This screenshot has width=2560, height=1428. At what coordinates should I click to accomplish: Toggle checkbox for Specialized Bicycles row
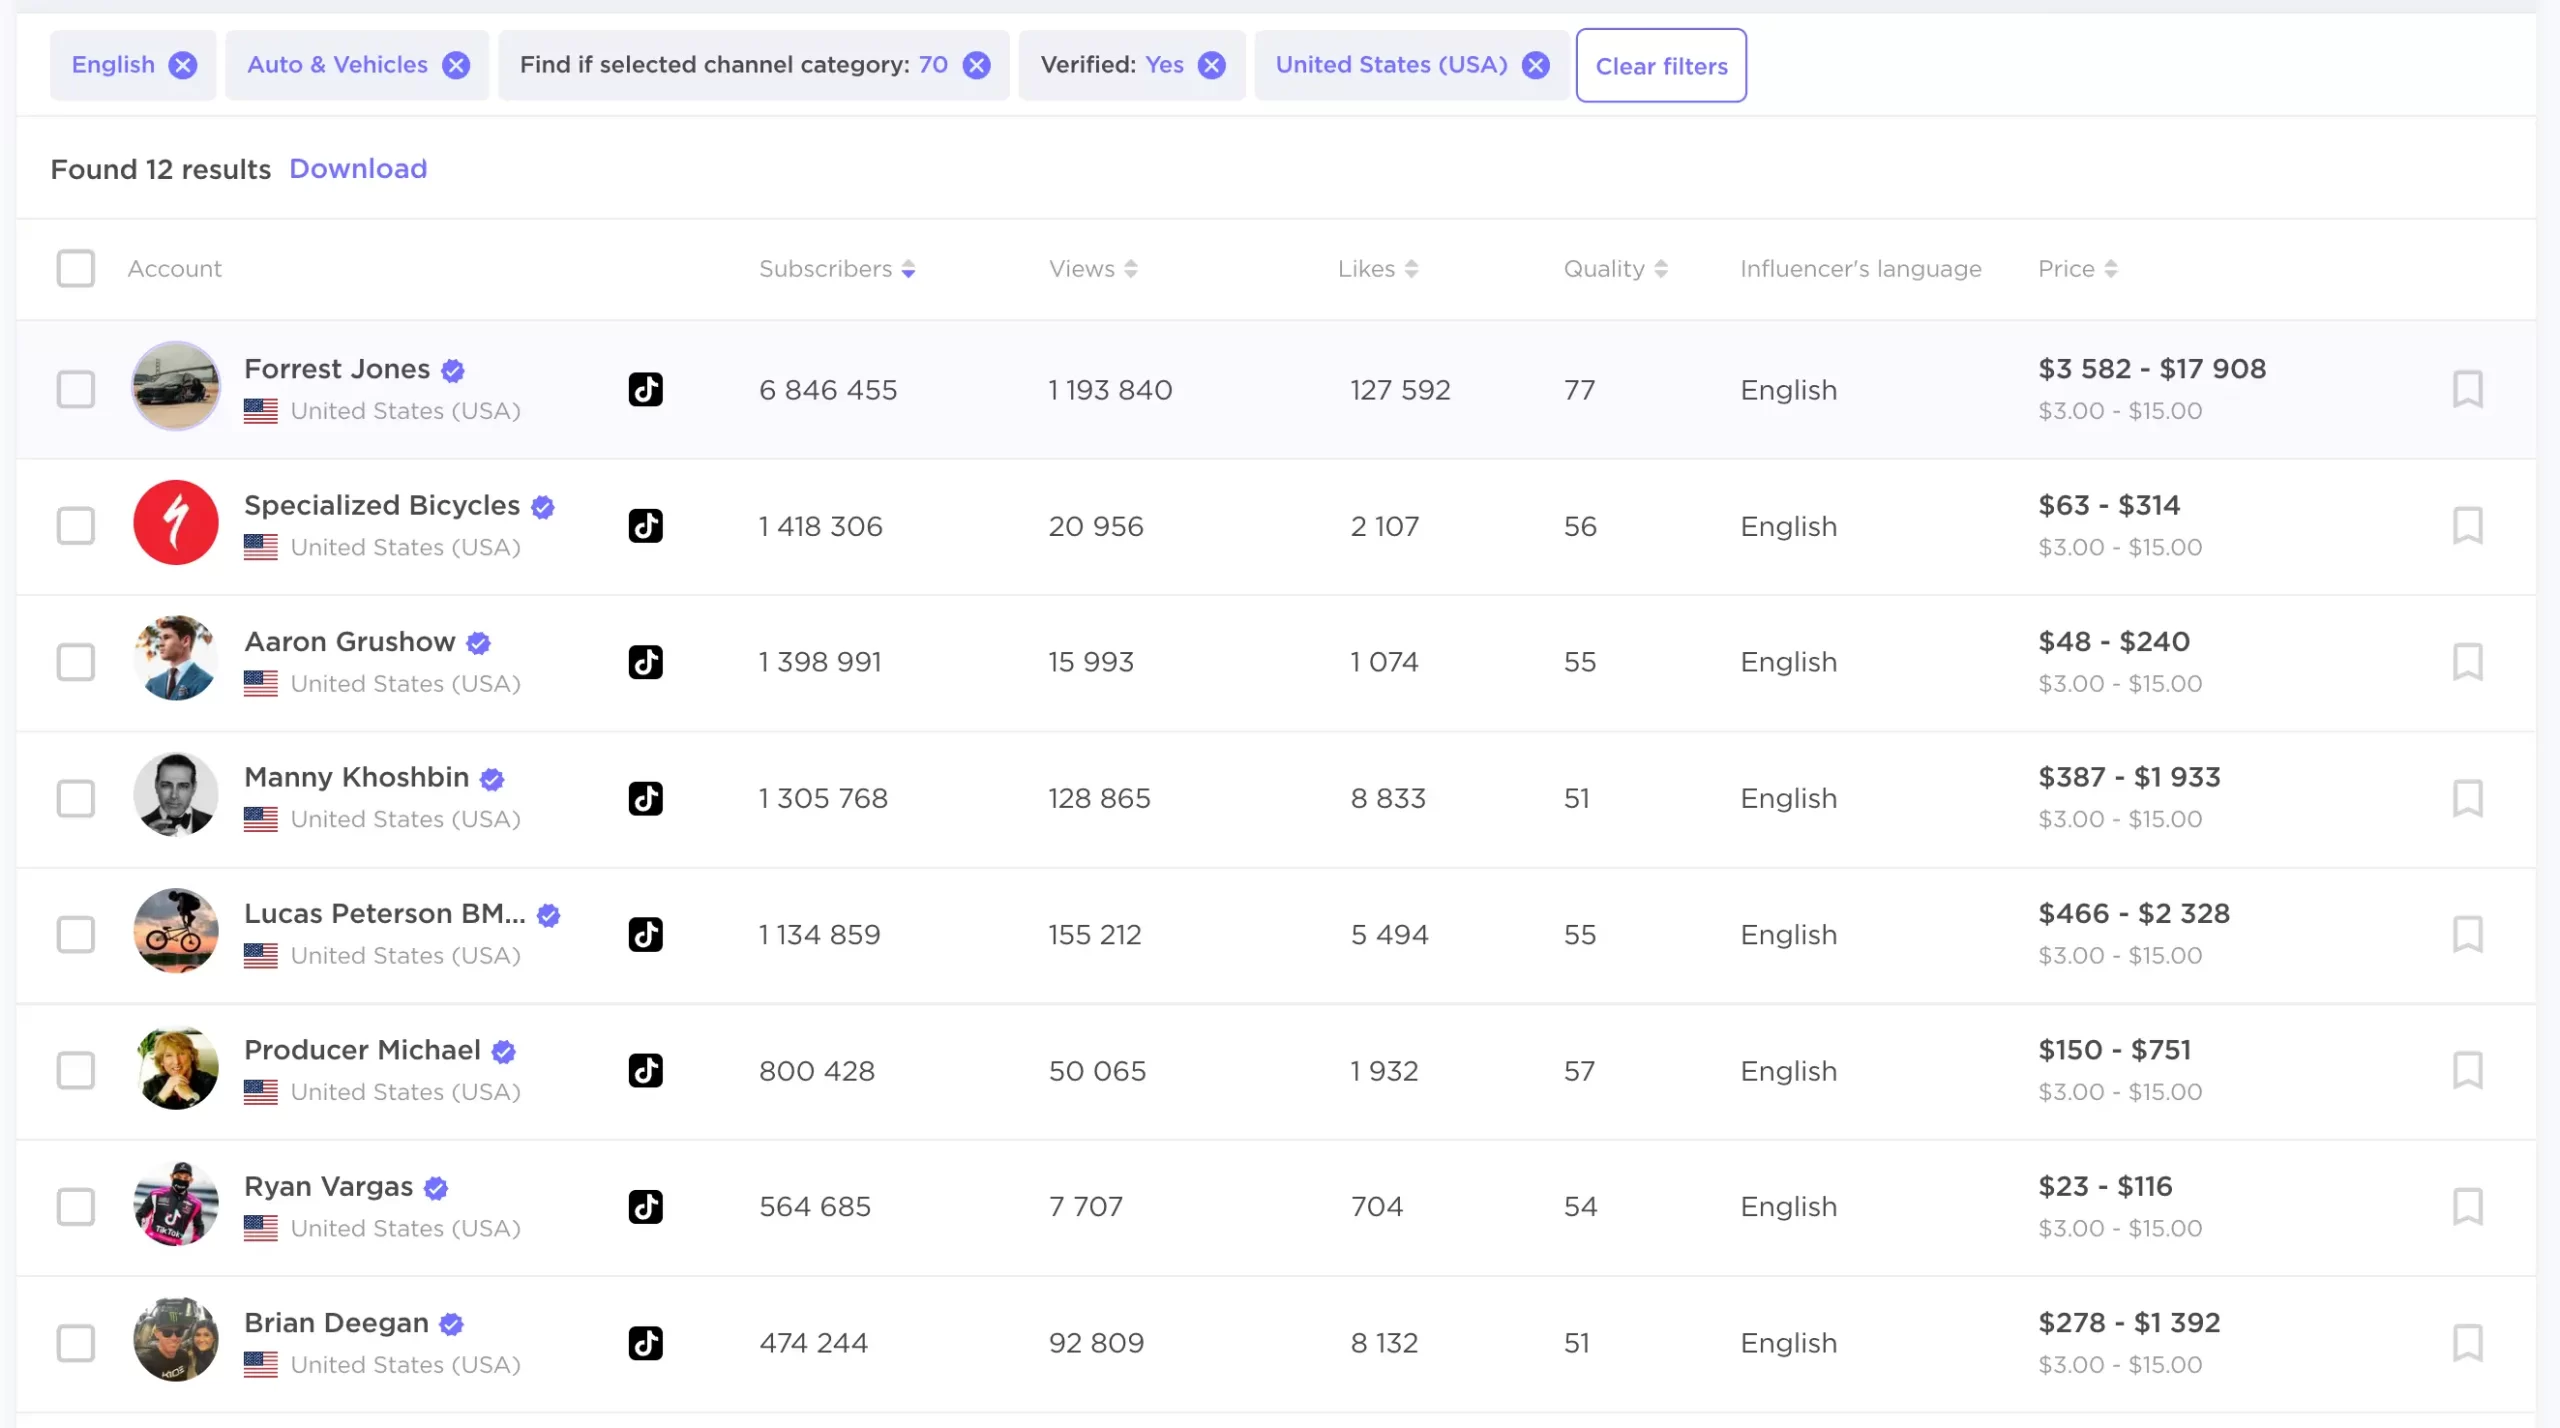click(76, 524)
